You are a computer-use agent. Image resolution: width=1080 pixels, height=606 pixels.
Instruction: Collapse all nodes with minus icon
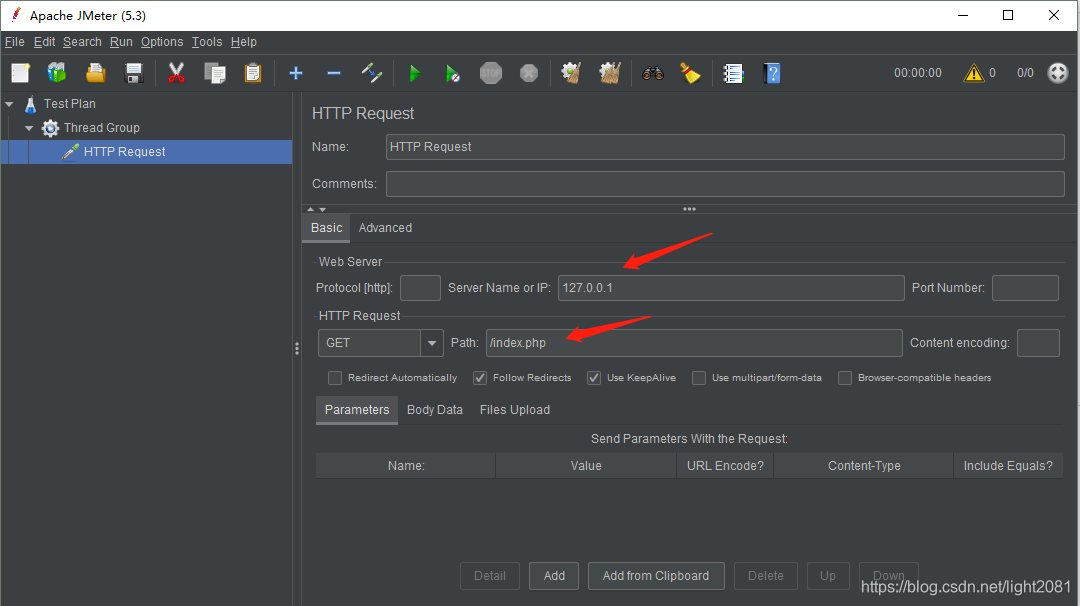(334, 73)
